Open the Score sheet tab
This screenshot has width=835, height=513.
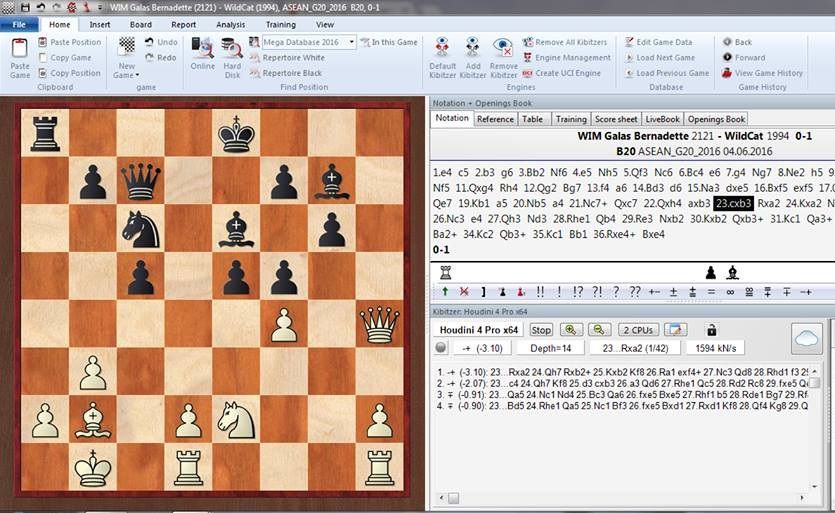(616, 119)
